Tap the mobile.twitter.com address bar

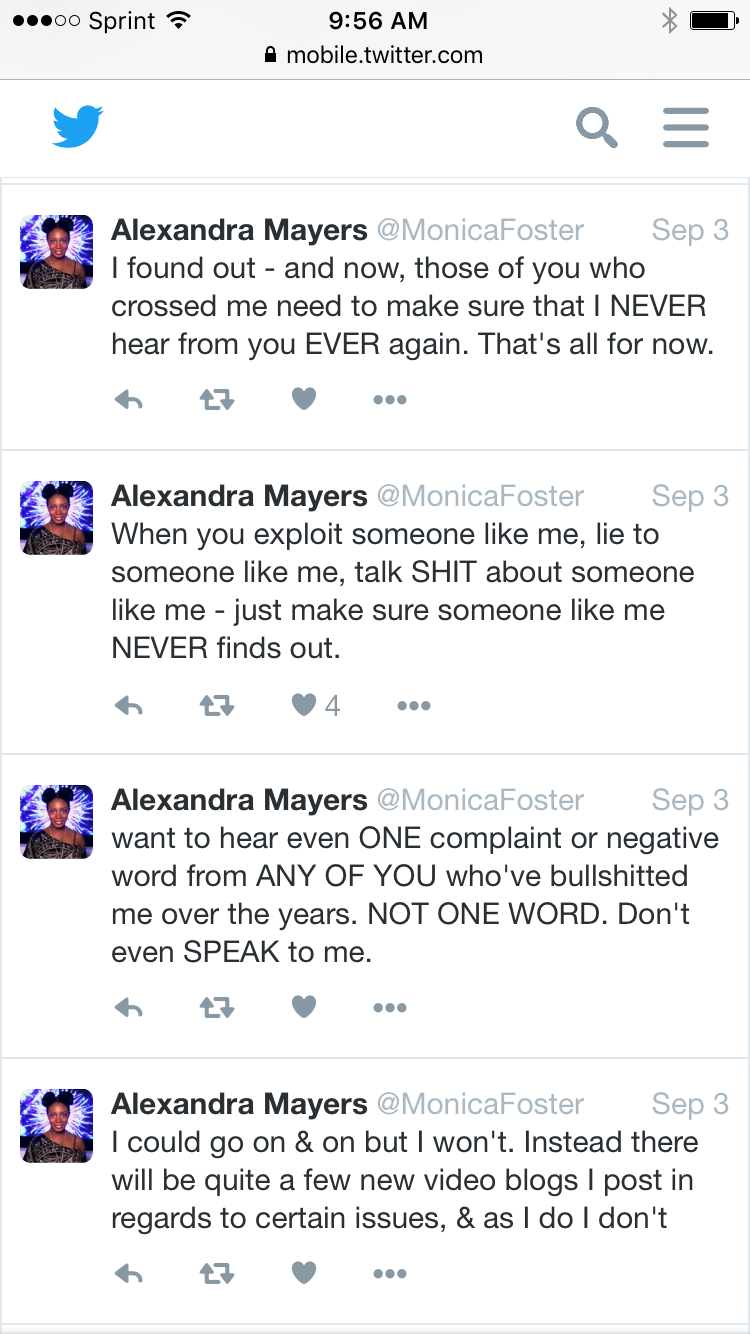tap(375, 55)
